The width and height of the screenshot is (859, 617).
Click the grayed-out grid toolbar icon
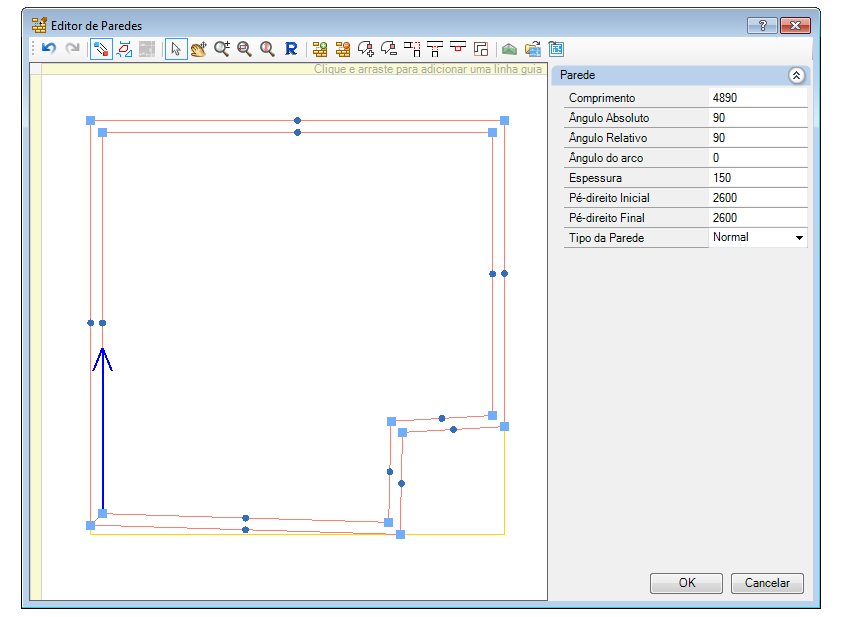coord(147,49)
